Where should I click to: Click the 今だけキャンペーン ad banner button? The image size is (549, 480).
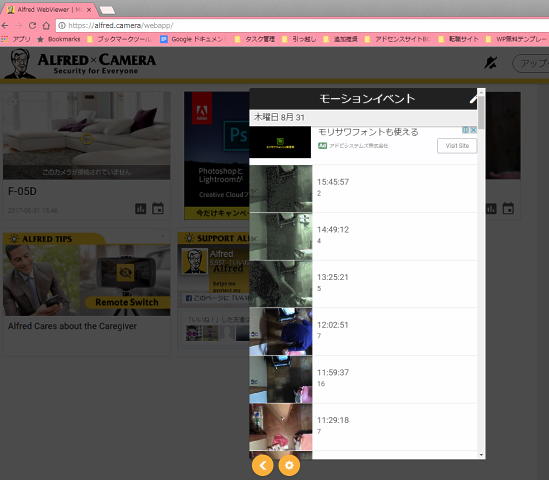[217, 213]
